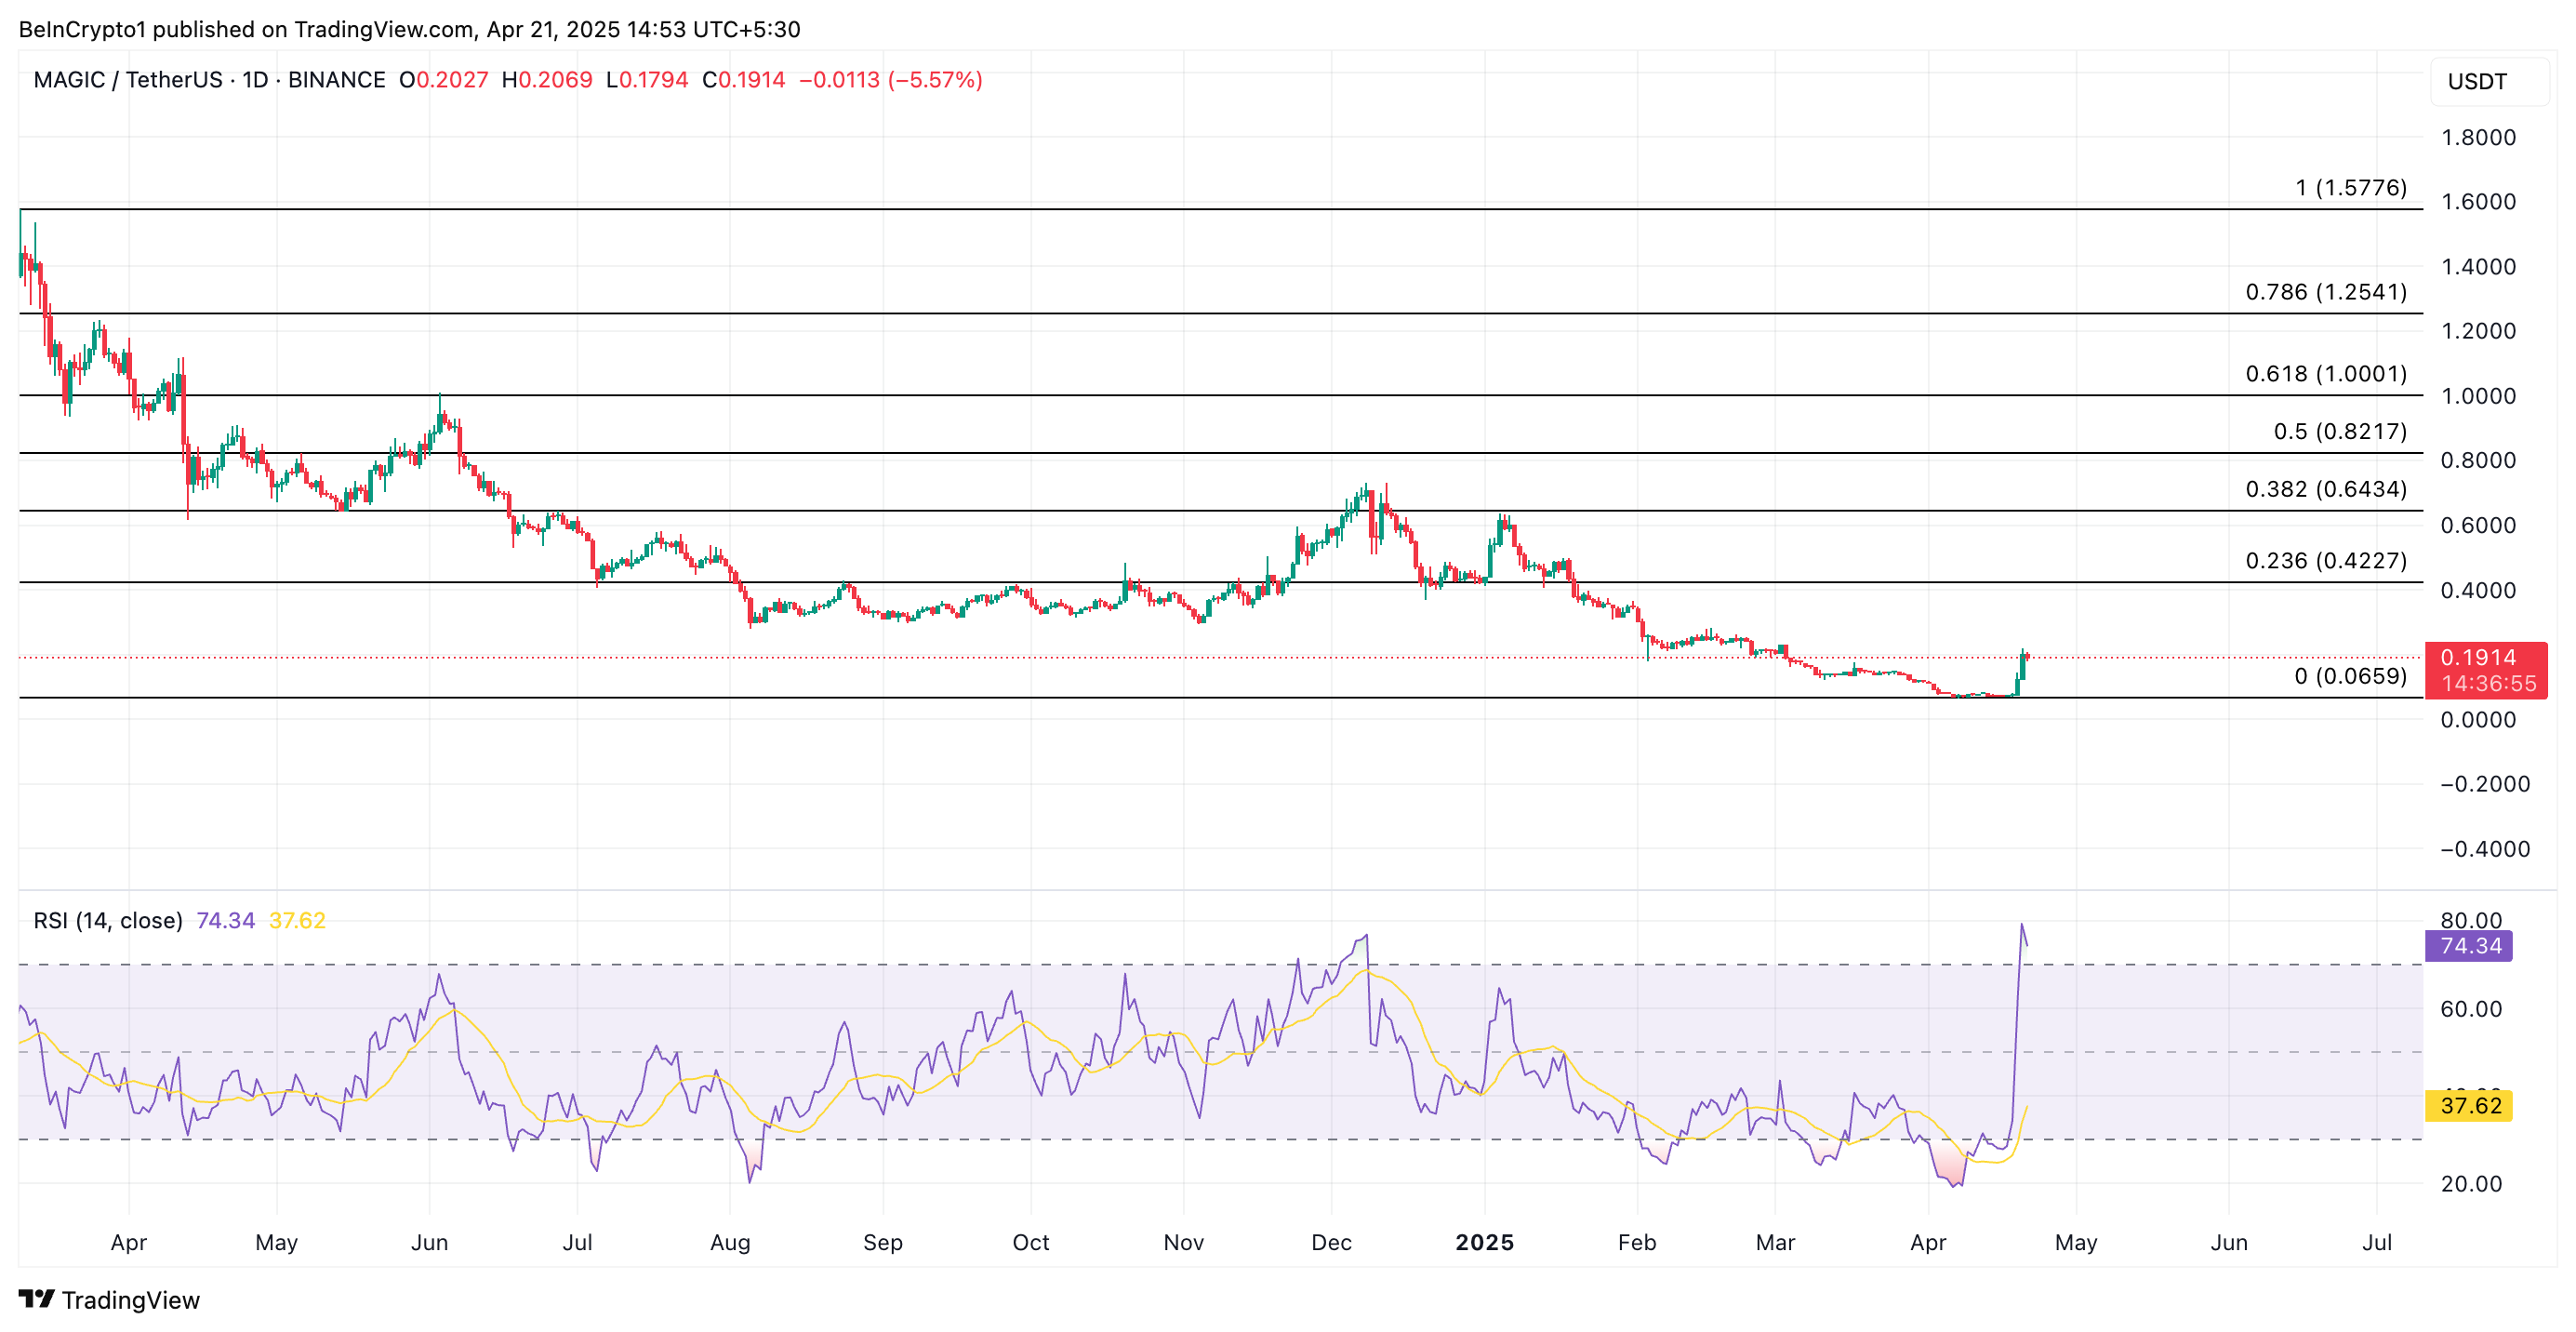Click the countdown timer 14:36:55

coord(2488,684)
